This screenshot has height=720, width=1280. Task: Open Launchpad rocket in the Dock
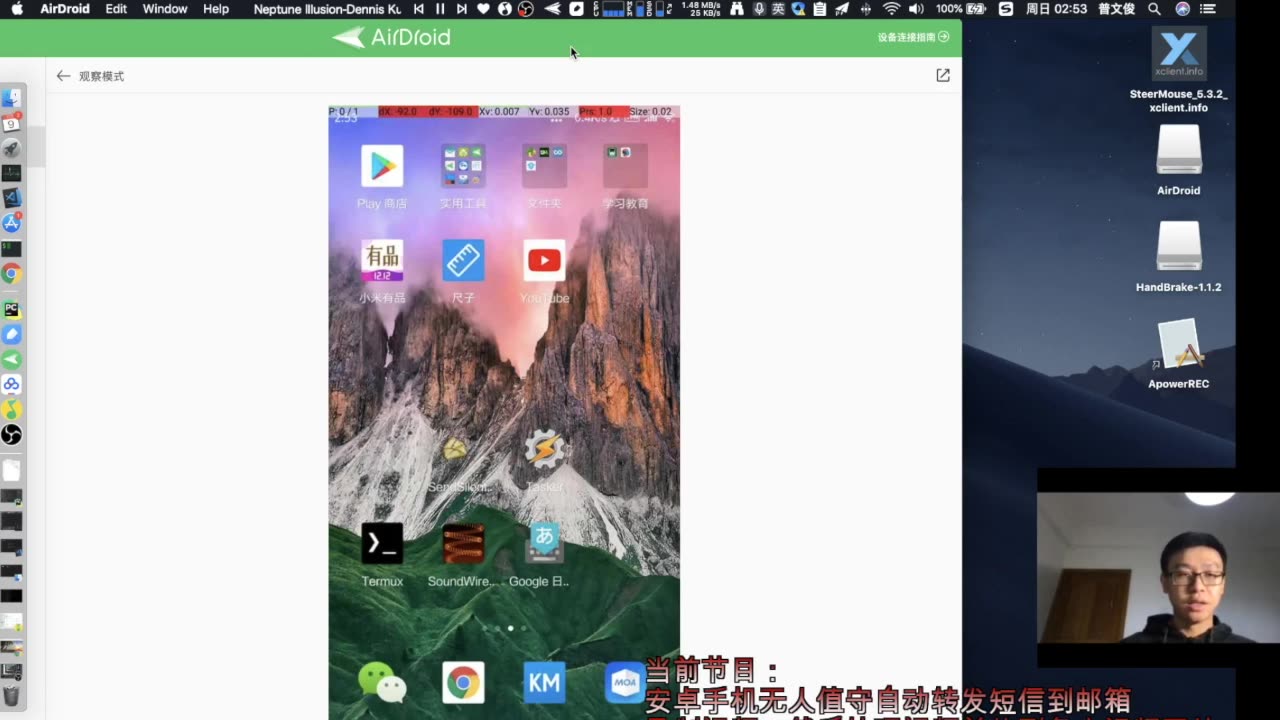point(11,148)
